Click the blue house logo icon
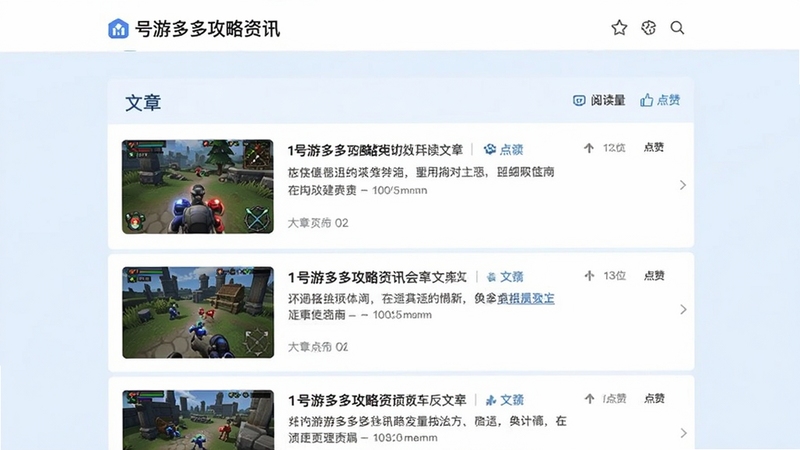Screen dimensions: 800x450 [x=118, y=29]
